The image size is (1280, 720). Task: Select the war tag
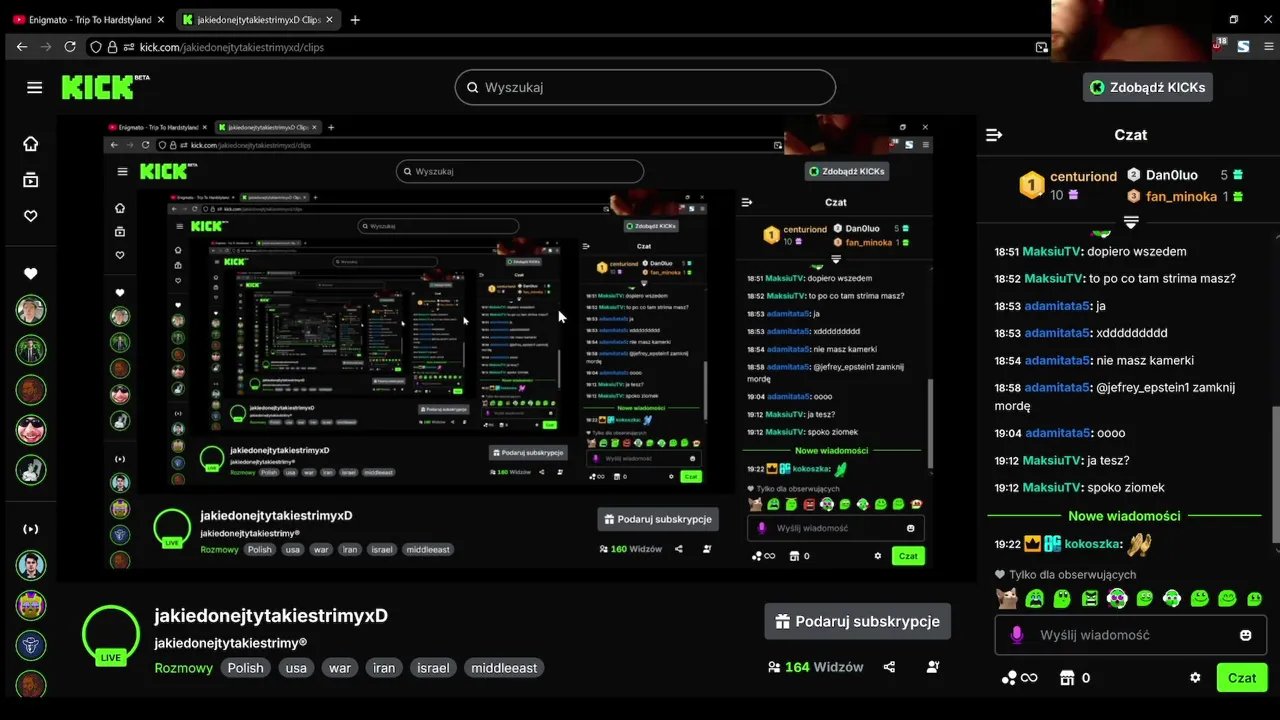[340, 668]
